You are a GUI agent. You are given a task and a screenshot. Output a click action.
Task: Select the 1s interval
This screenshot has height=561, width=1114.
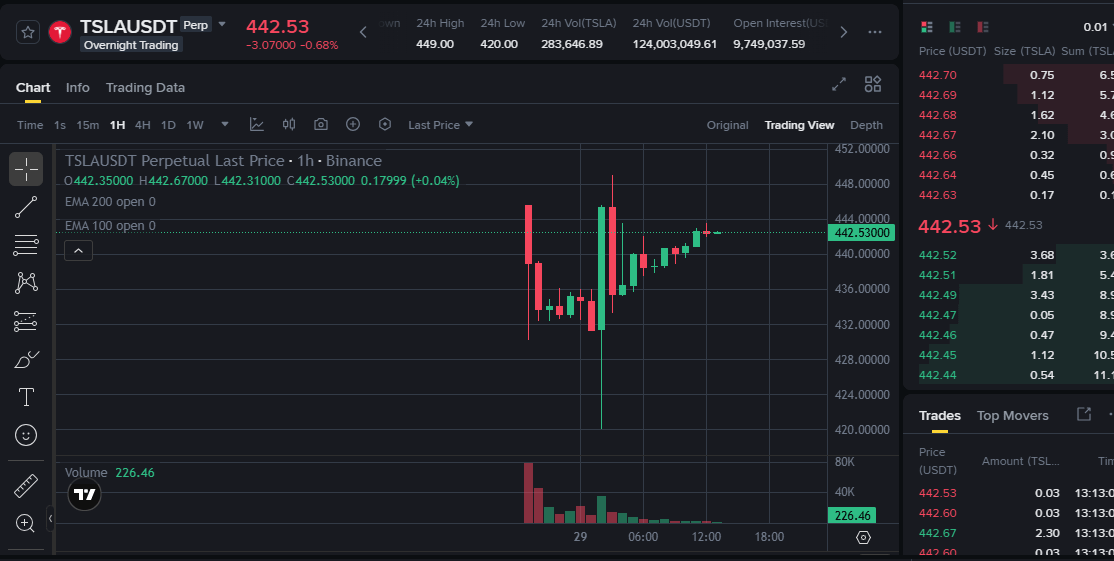click(60, 125)
